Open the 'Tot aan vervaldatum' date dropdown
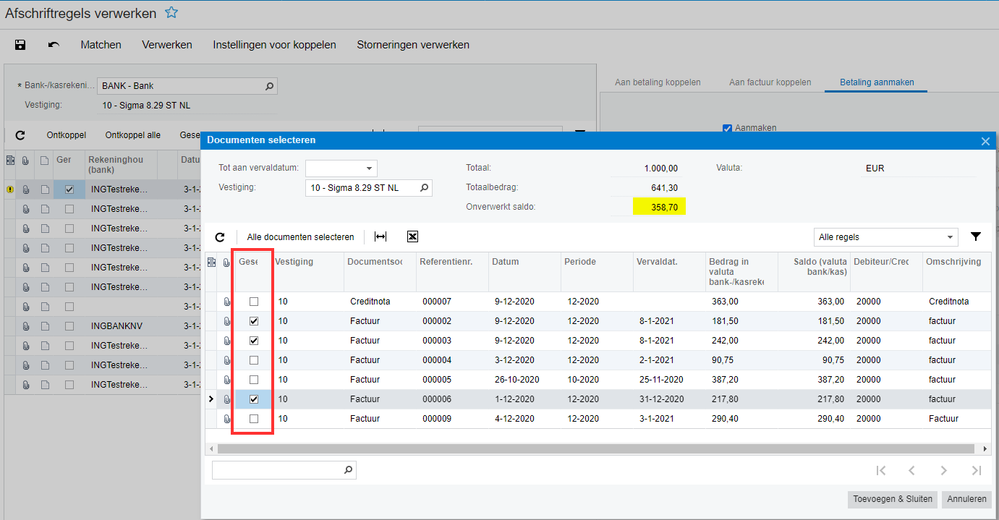The image size is (999, 520). pyautogui.click(x=369, y=168)
